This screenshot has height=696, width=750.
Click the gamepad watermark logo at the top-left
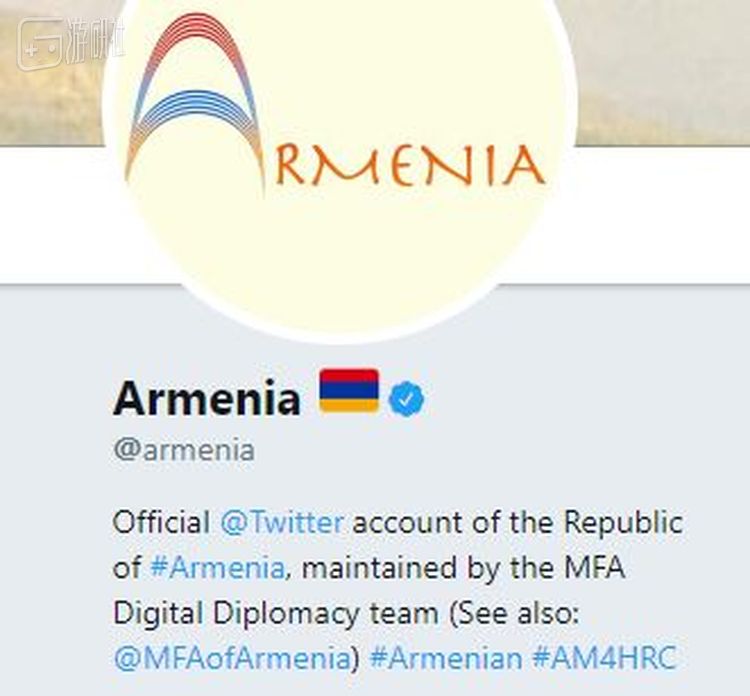pyautogui.click(x=40, y=44)
